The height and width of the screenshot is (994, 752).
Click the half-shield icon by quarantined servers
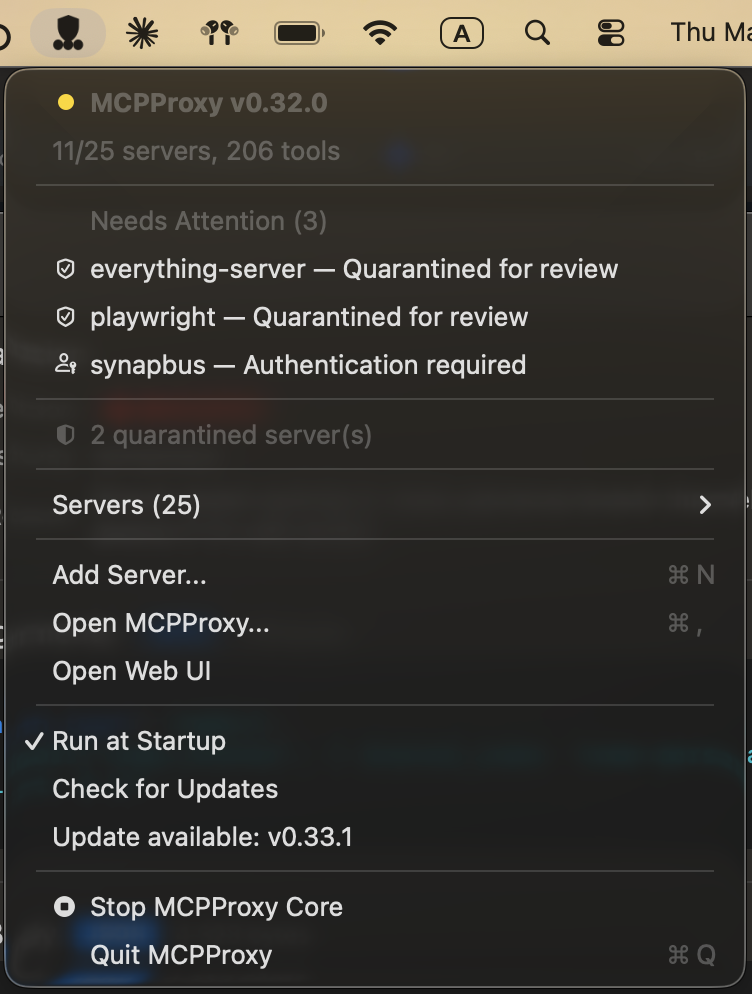(66, 435)
